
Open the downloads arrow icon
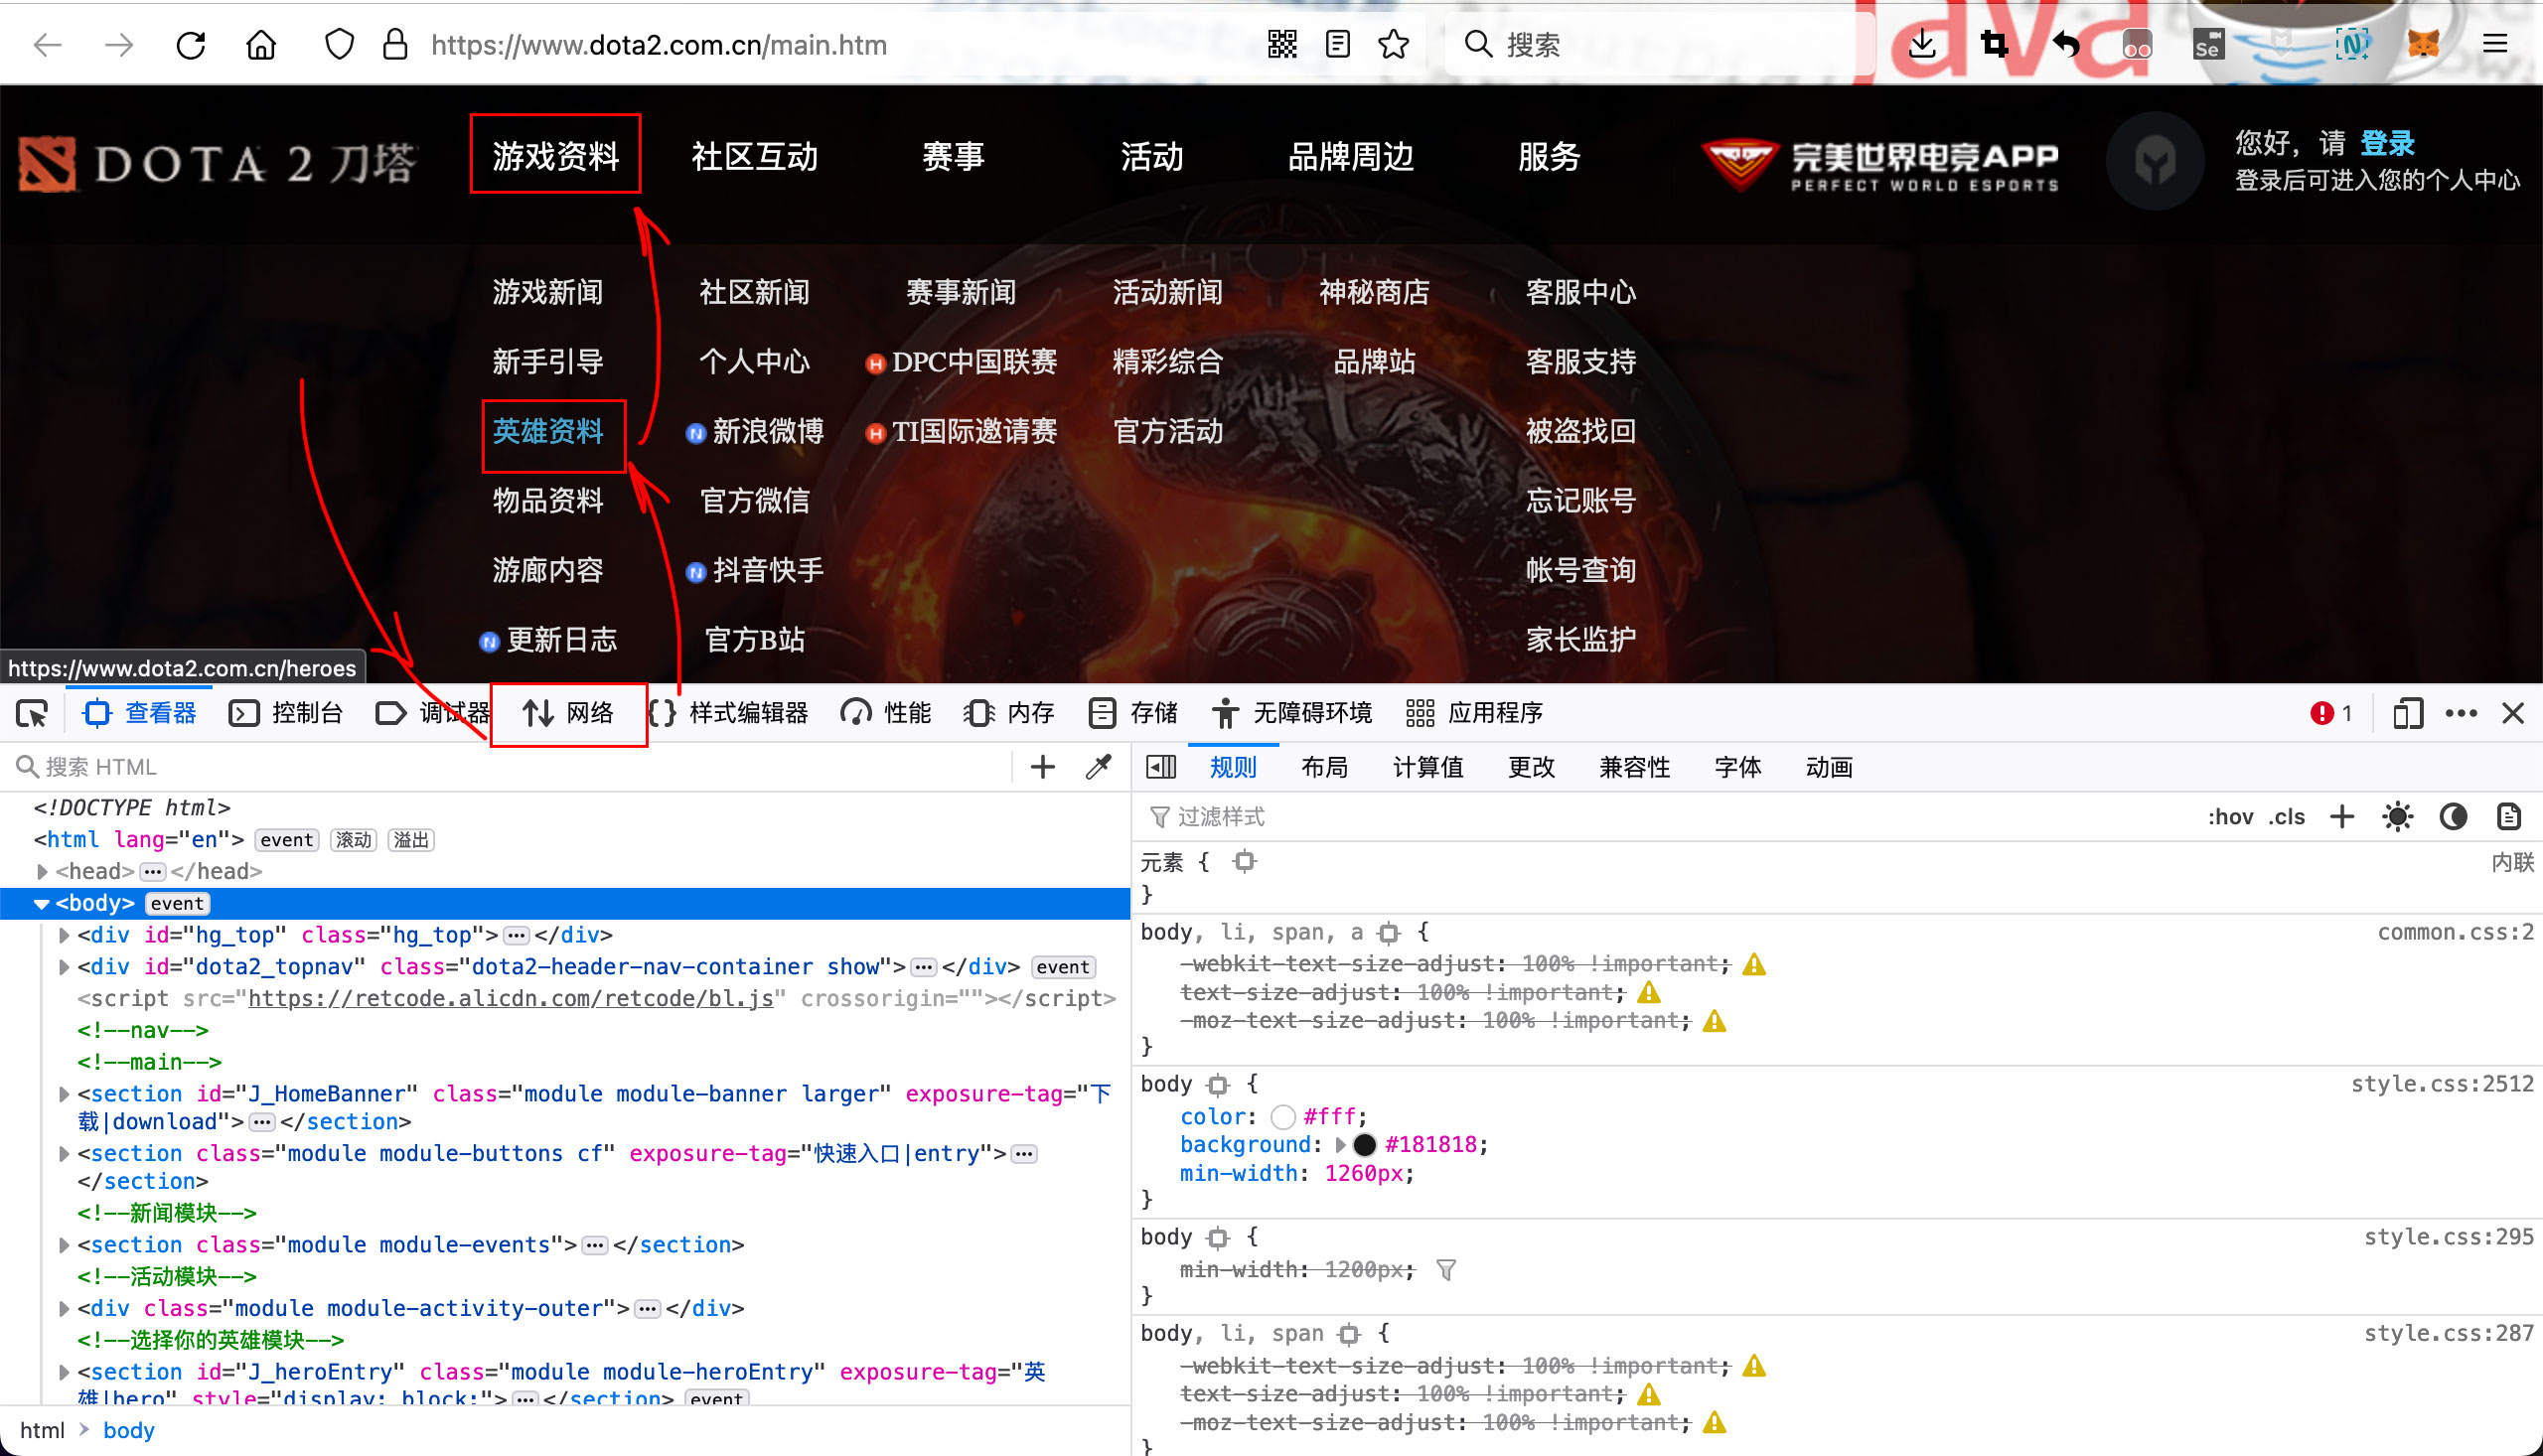click(x=1922, y=45)
